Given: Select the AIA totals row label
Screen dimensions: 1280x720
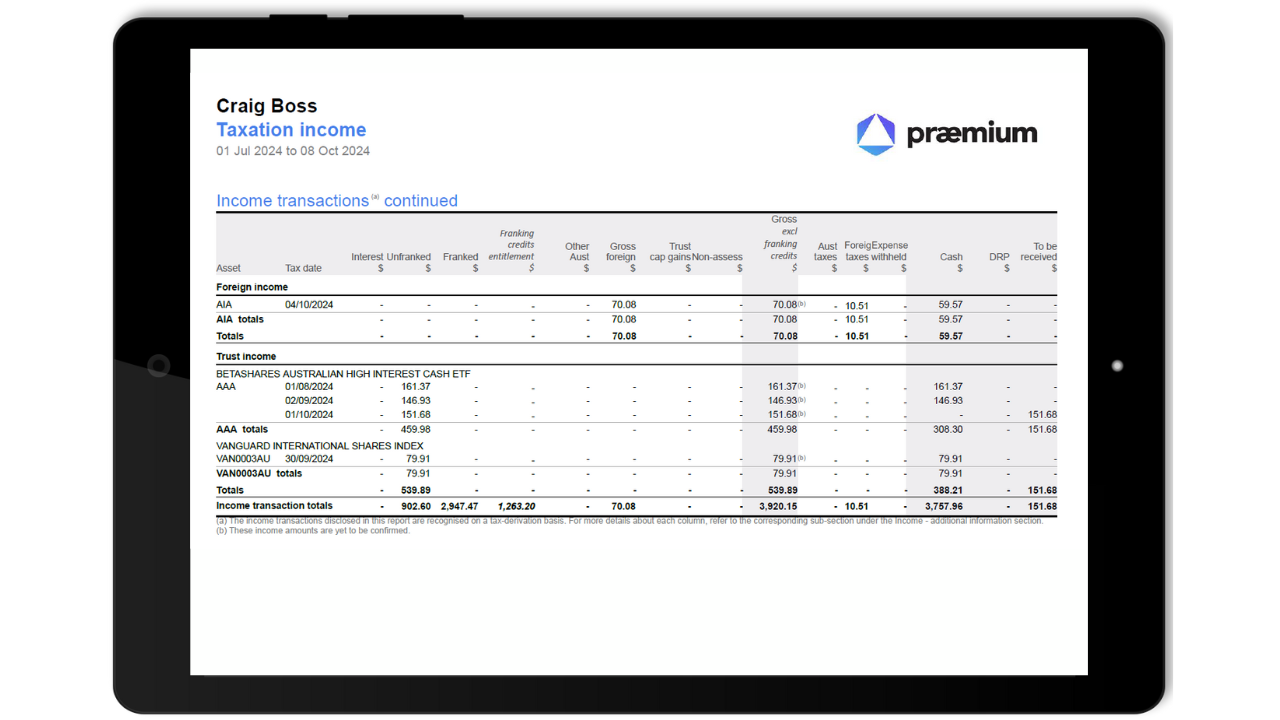Looking at the screenshot, I should click(x=240, y=320).
